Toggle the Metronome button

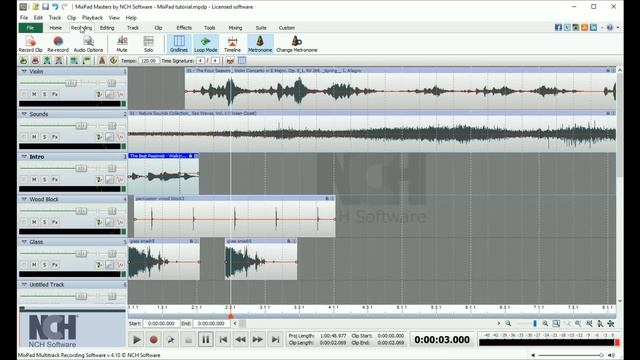pyautogui.click(x=260, y=44)
